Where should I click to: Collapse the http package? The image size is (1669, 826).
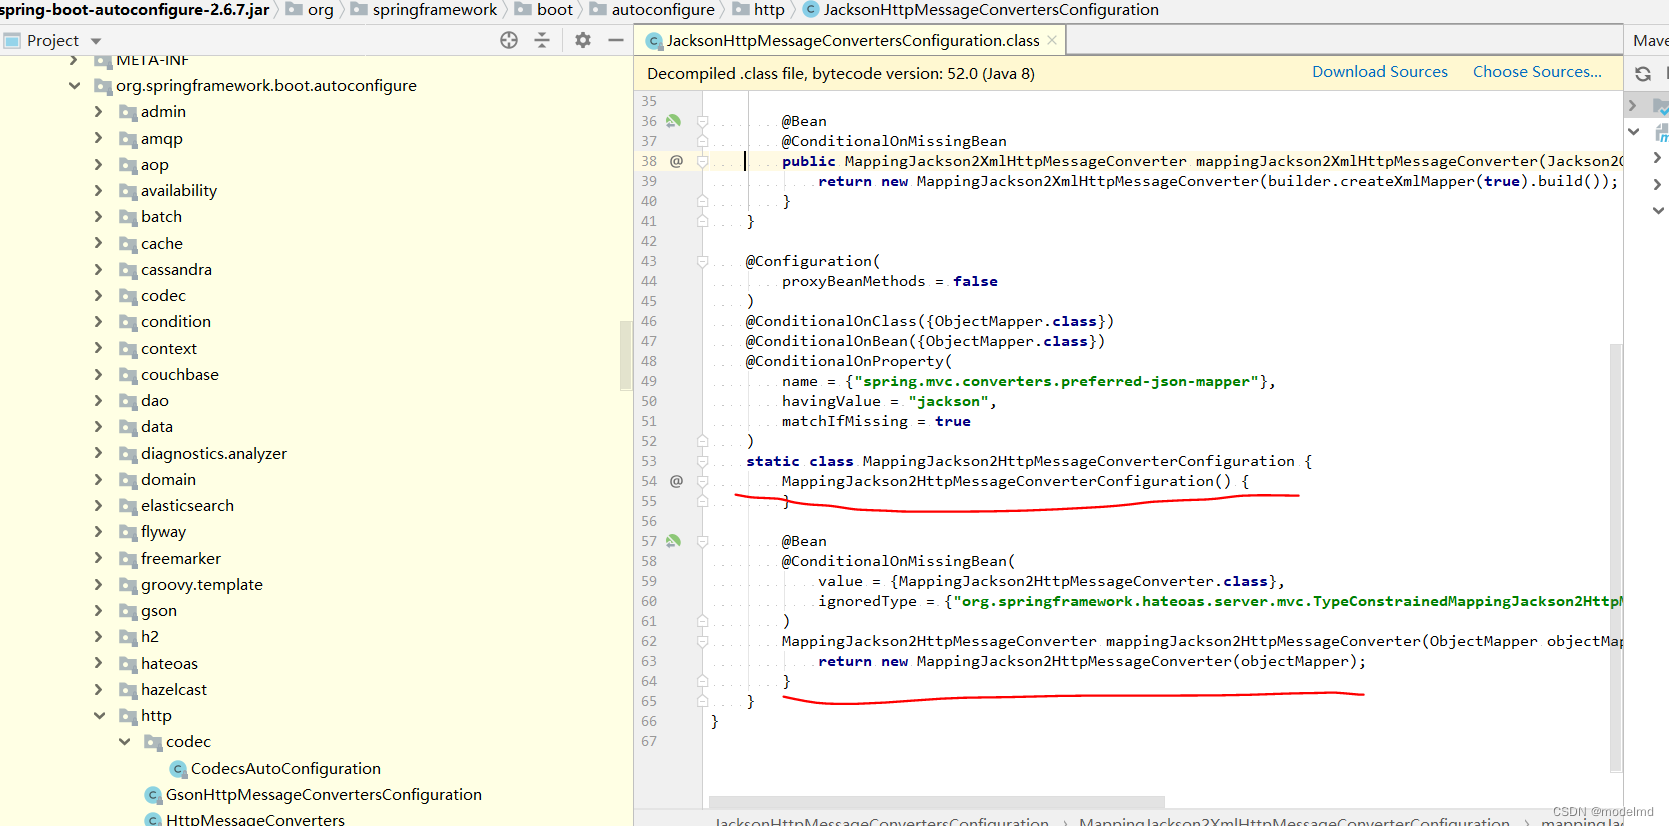tap(99, 716)
